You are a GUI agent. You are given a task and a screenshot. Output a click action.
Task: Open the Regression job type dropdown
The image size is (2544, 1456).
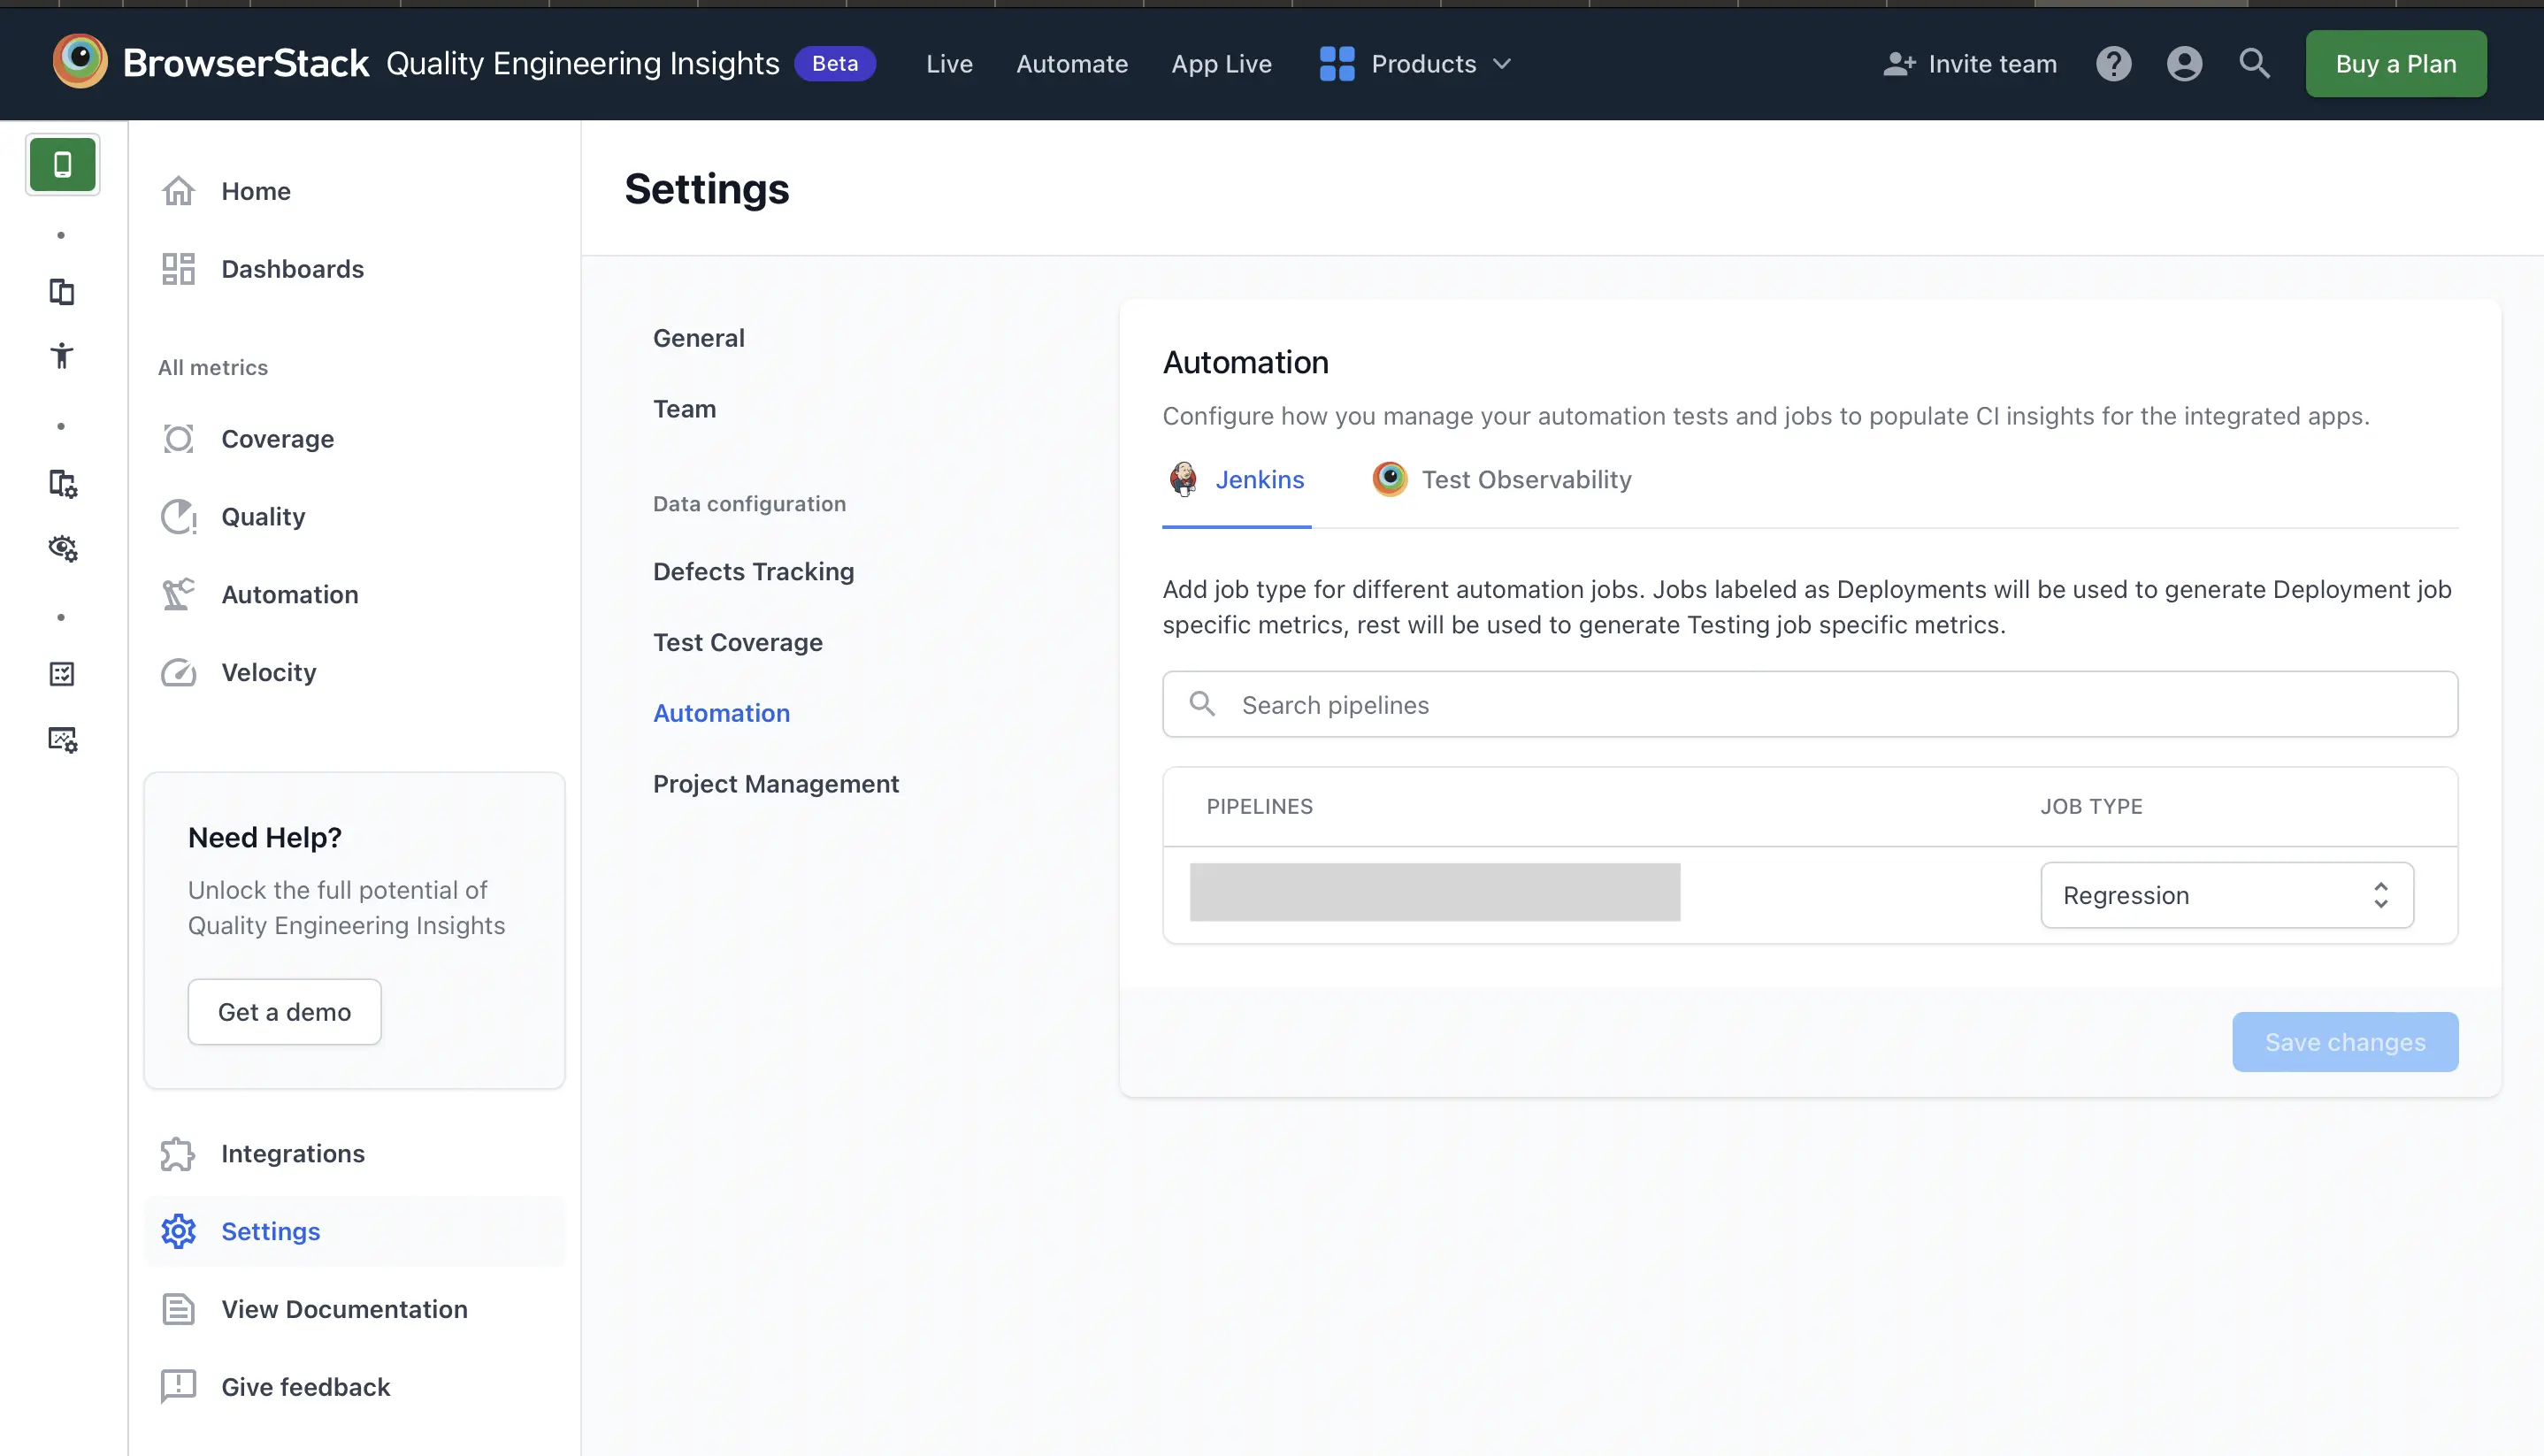(2225, 894)
